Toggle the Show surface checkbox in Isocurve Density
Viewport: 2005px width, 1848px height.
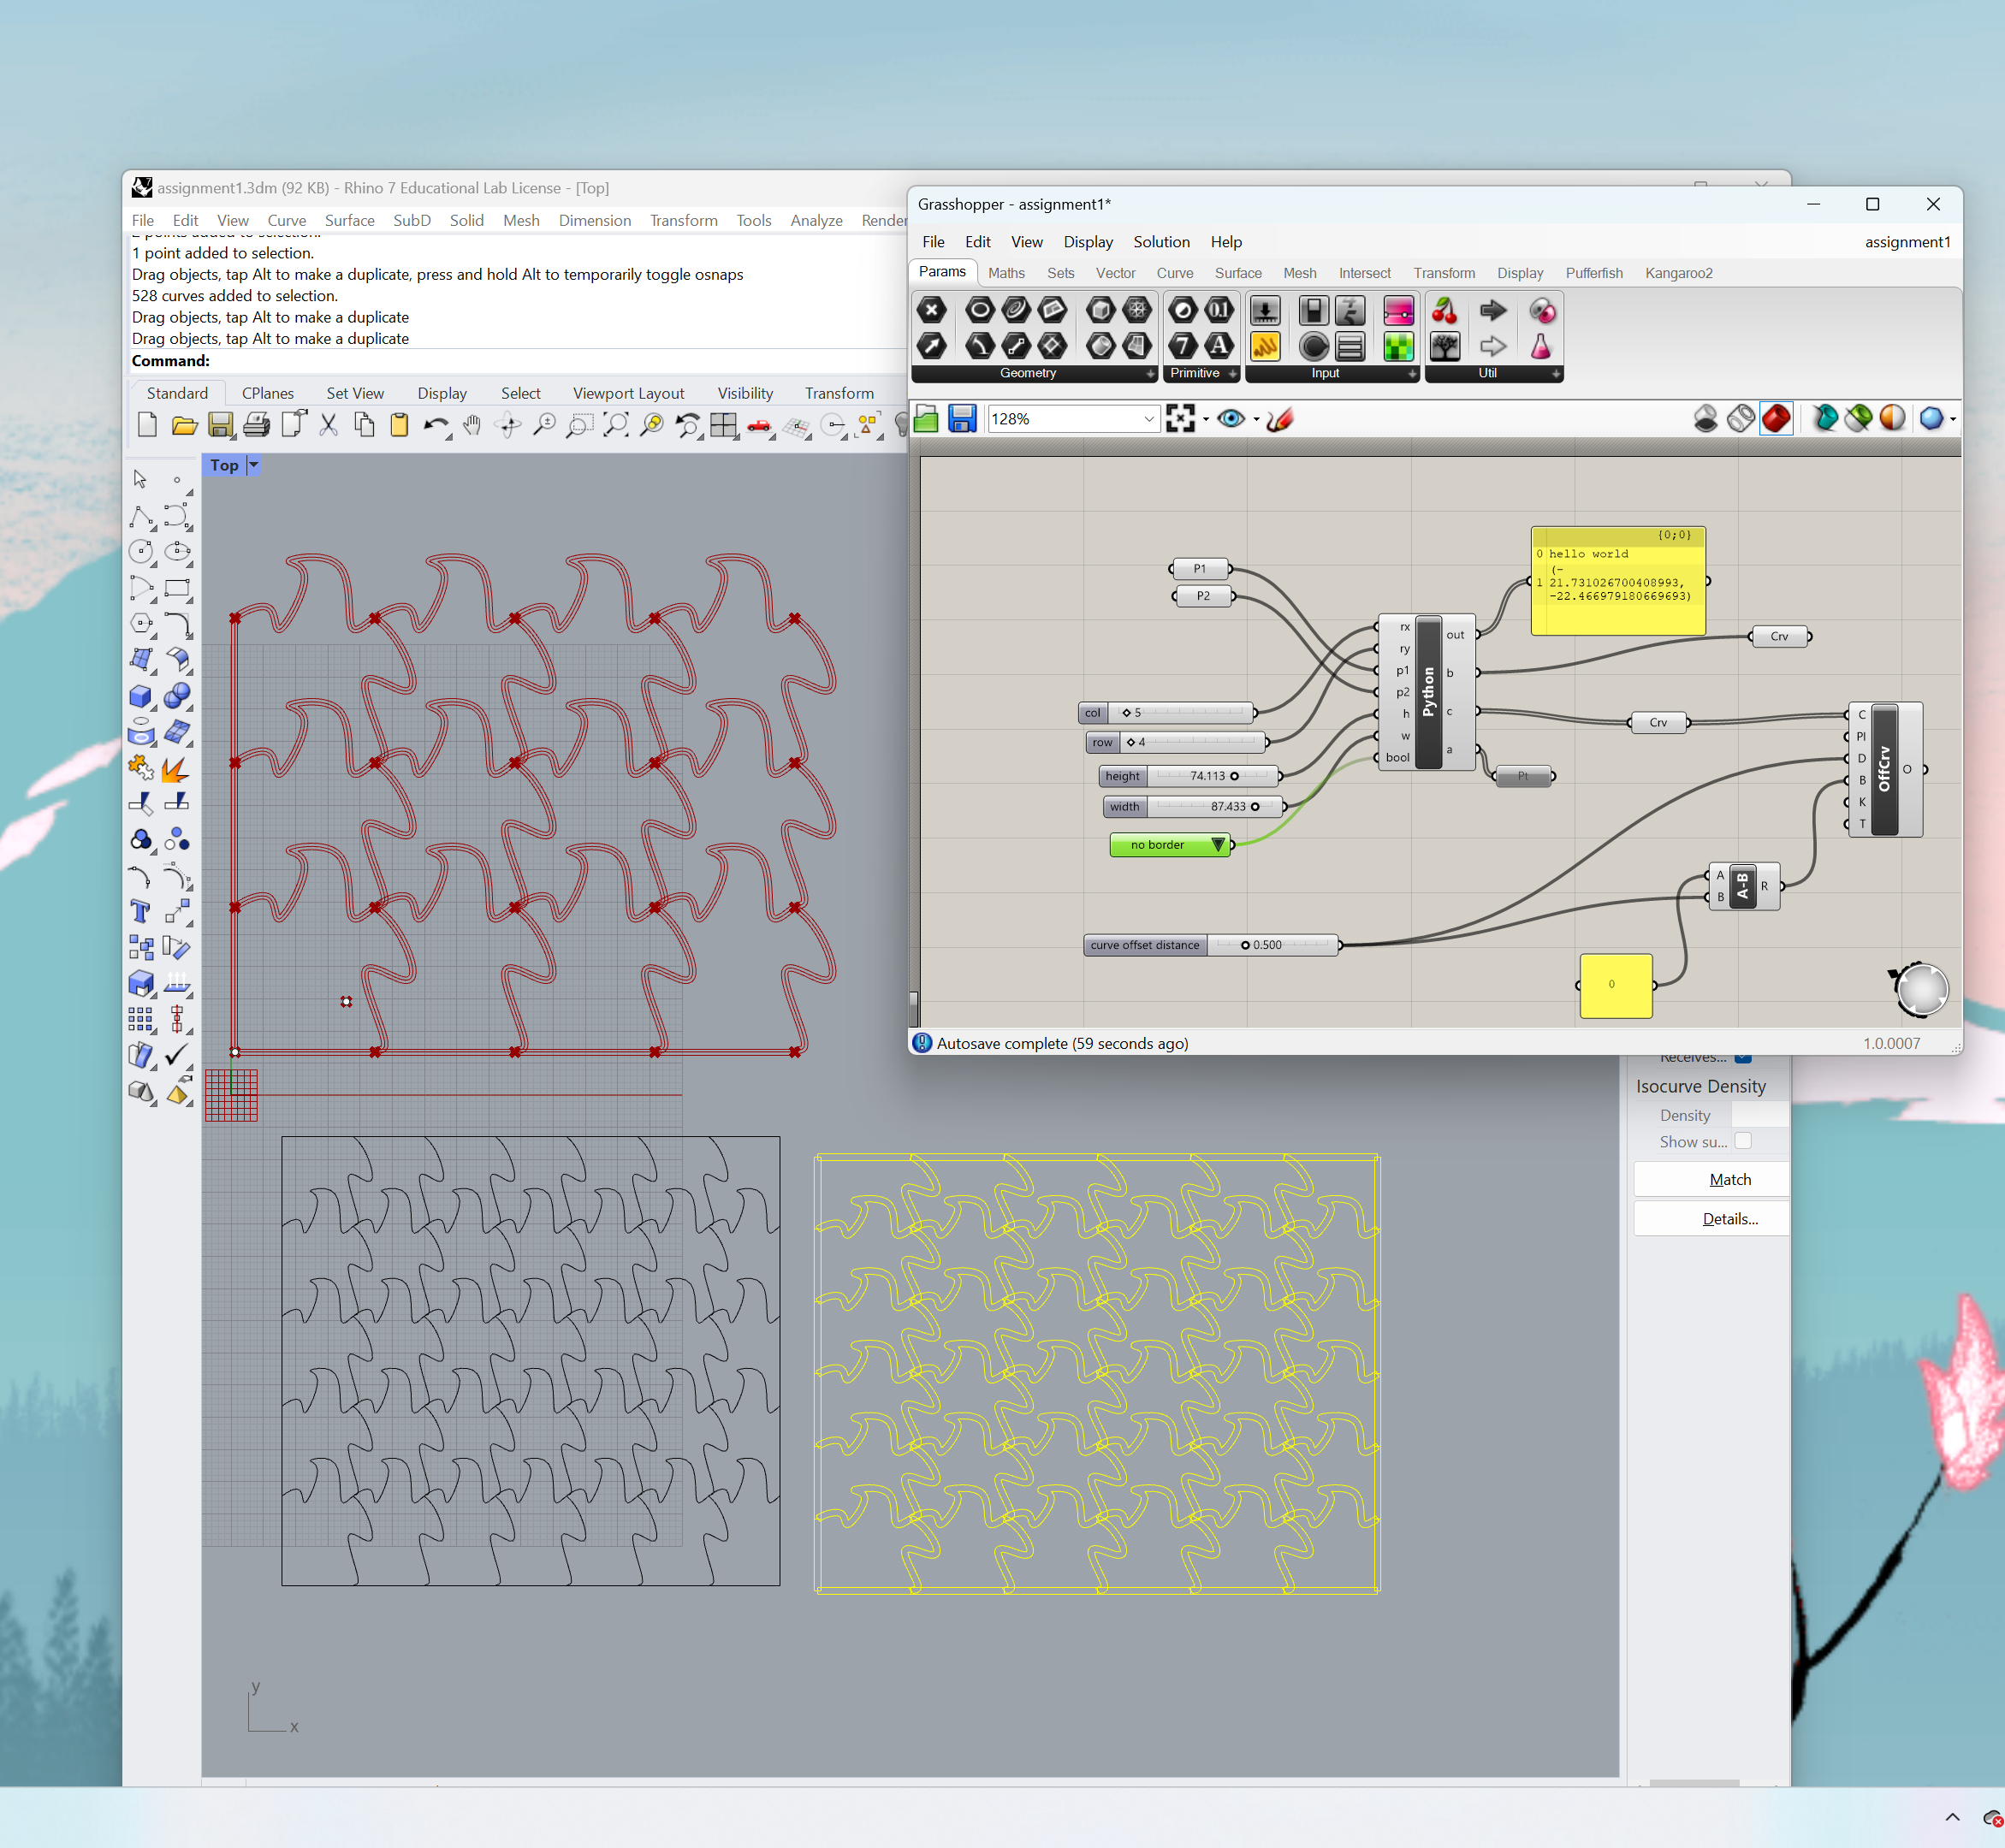click(x=1743, y=1141)
